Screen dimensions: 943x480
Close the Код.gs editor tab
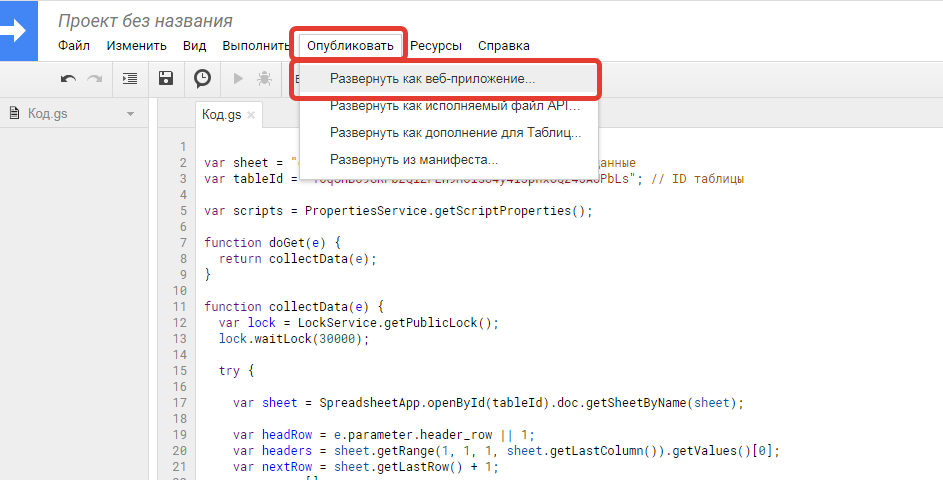pos(251,115)
